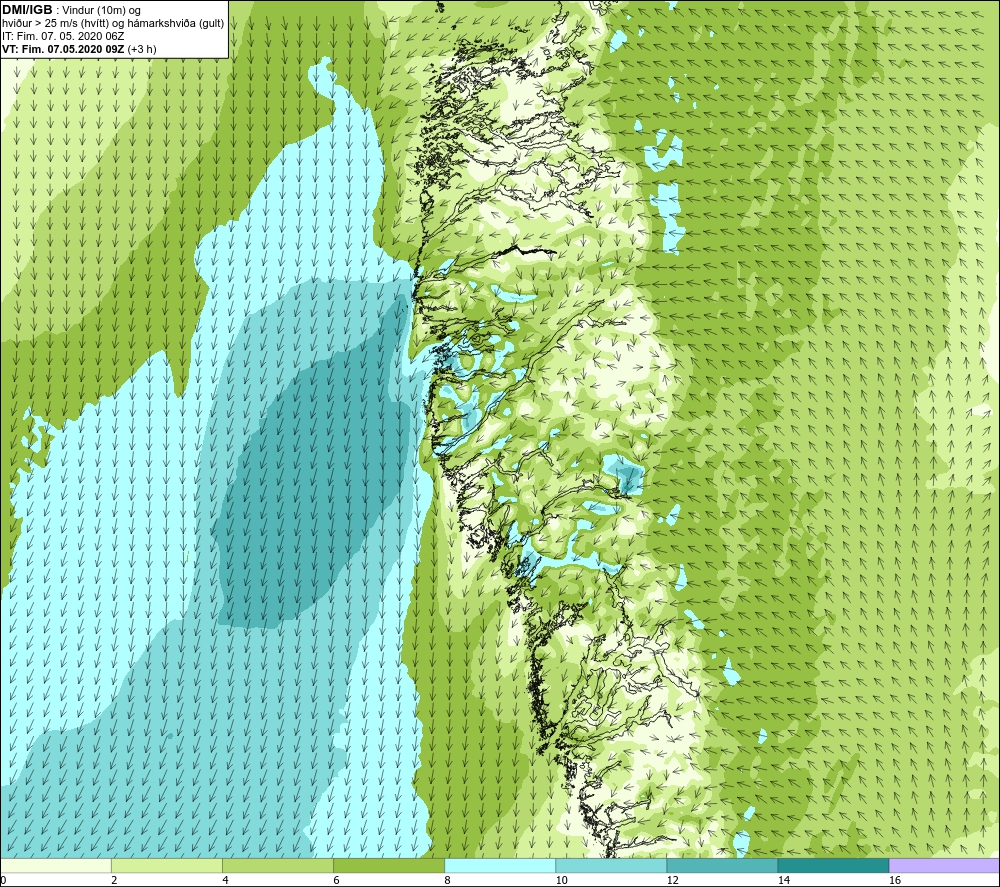Click the 0-2 m/s pale yellow legend swatch
This screenshot has height=887, width=1000.
pyautogui.click(x=57, y=865)
